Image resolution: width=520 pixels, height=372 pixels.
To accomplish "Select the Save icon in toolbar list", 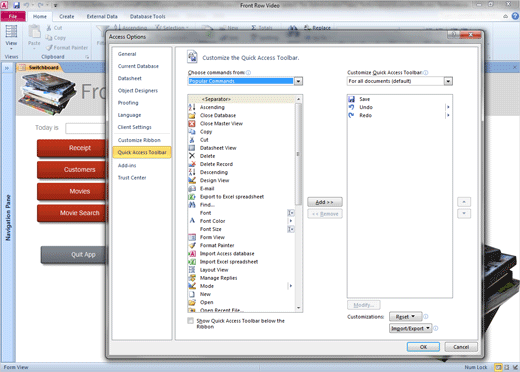I will coord(351,99).
